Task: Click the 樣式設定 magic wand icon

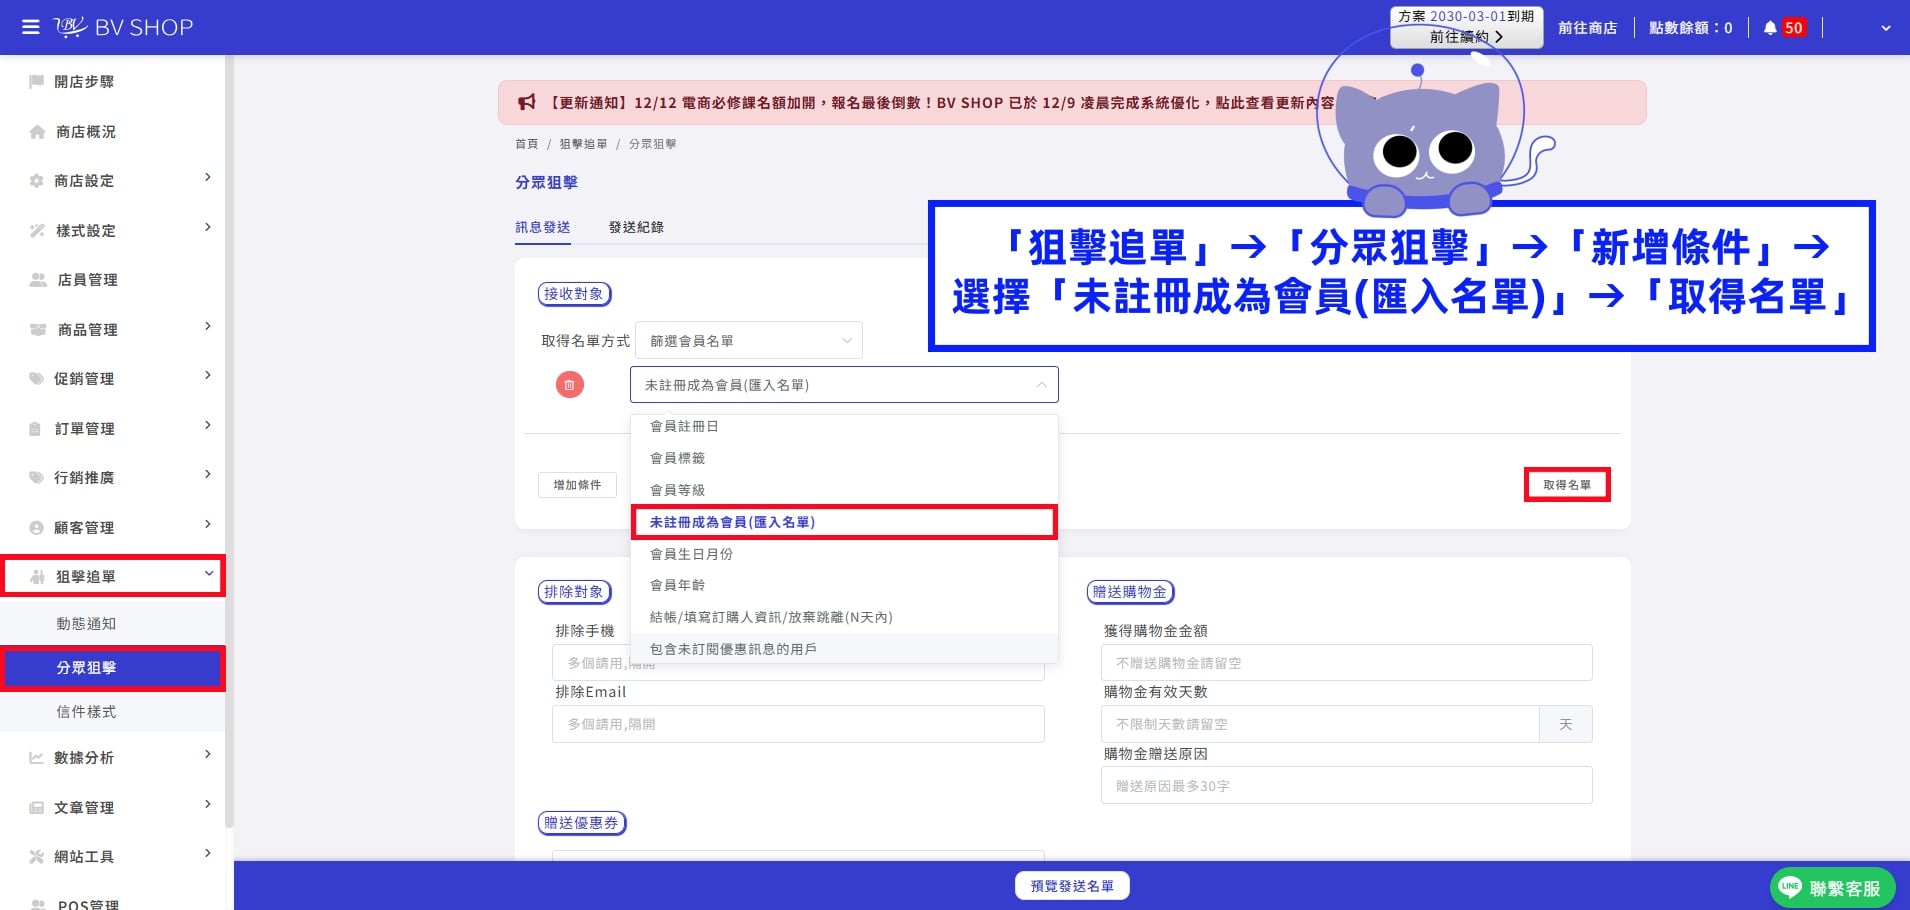Action: point(37,231)
